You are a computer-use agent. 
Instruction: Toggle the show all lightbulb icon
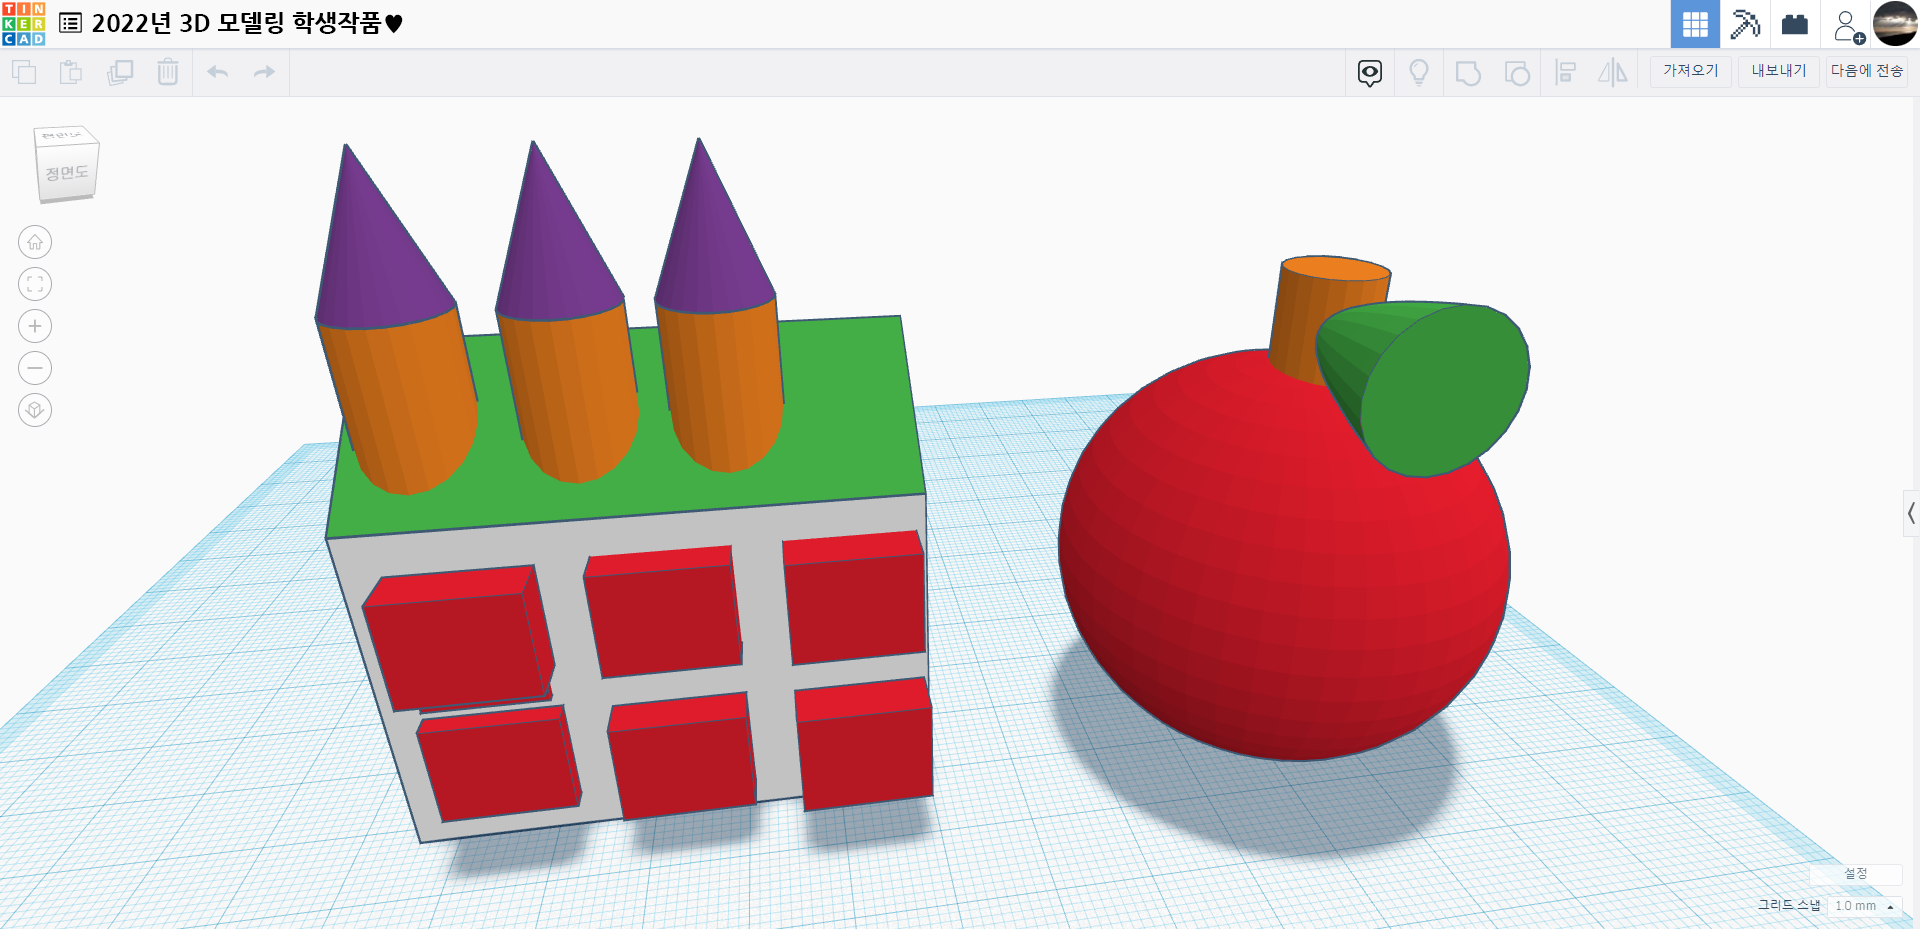(x=1419, y=73)
